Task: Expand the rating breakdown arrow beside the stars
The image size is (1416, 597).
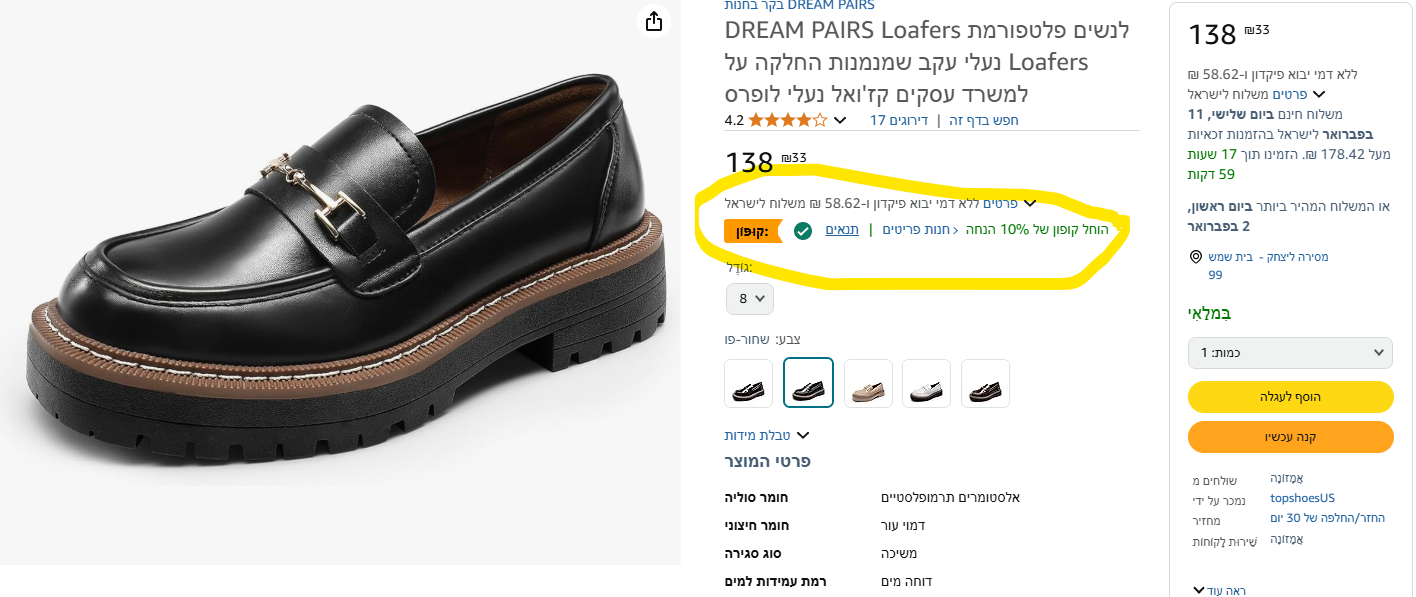Action: (840, 121)
